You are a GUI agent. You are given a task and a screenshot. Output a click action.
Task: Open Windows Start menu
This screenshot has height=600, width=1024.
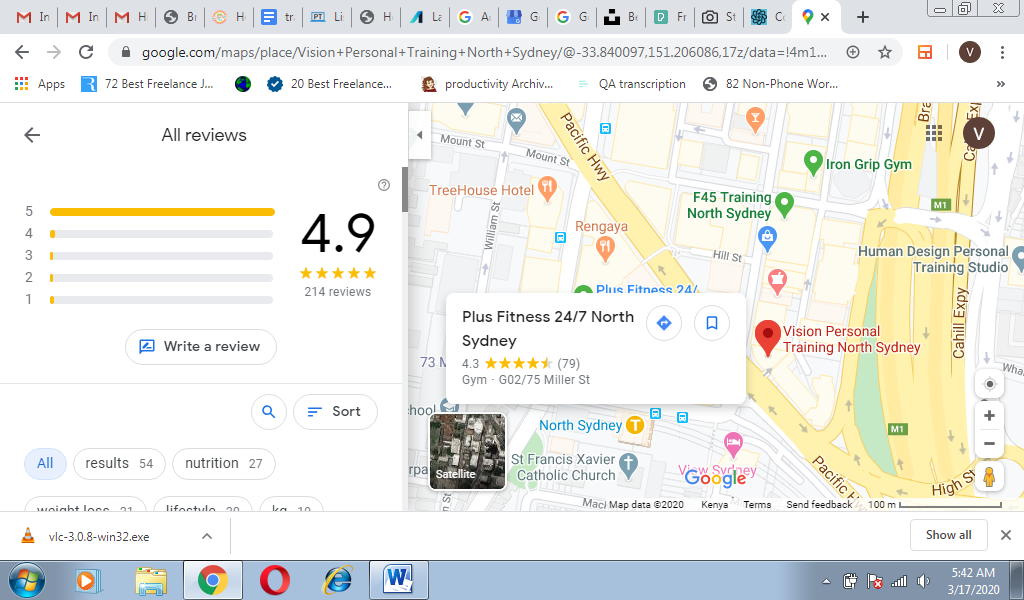(x=27, y=580)
